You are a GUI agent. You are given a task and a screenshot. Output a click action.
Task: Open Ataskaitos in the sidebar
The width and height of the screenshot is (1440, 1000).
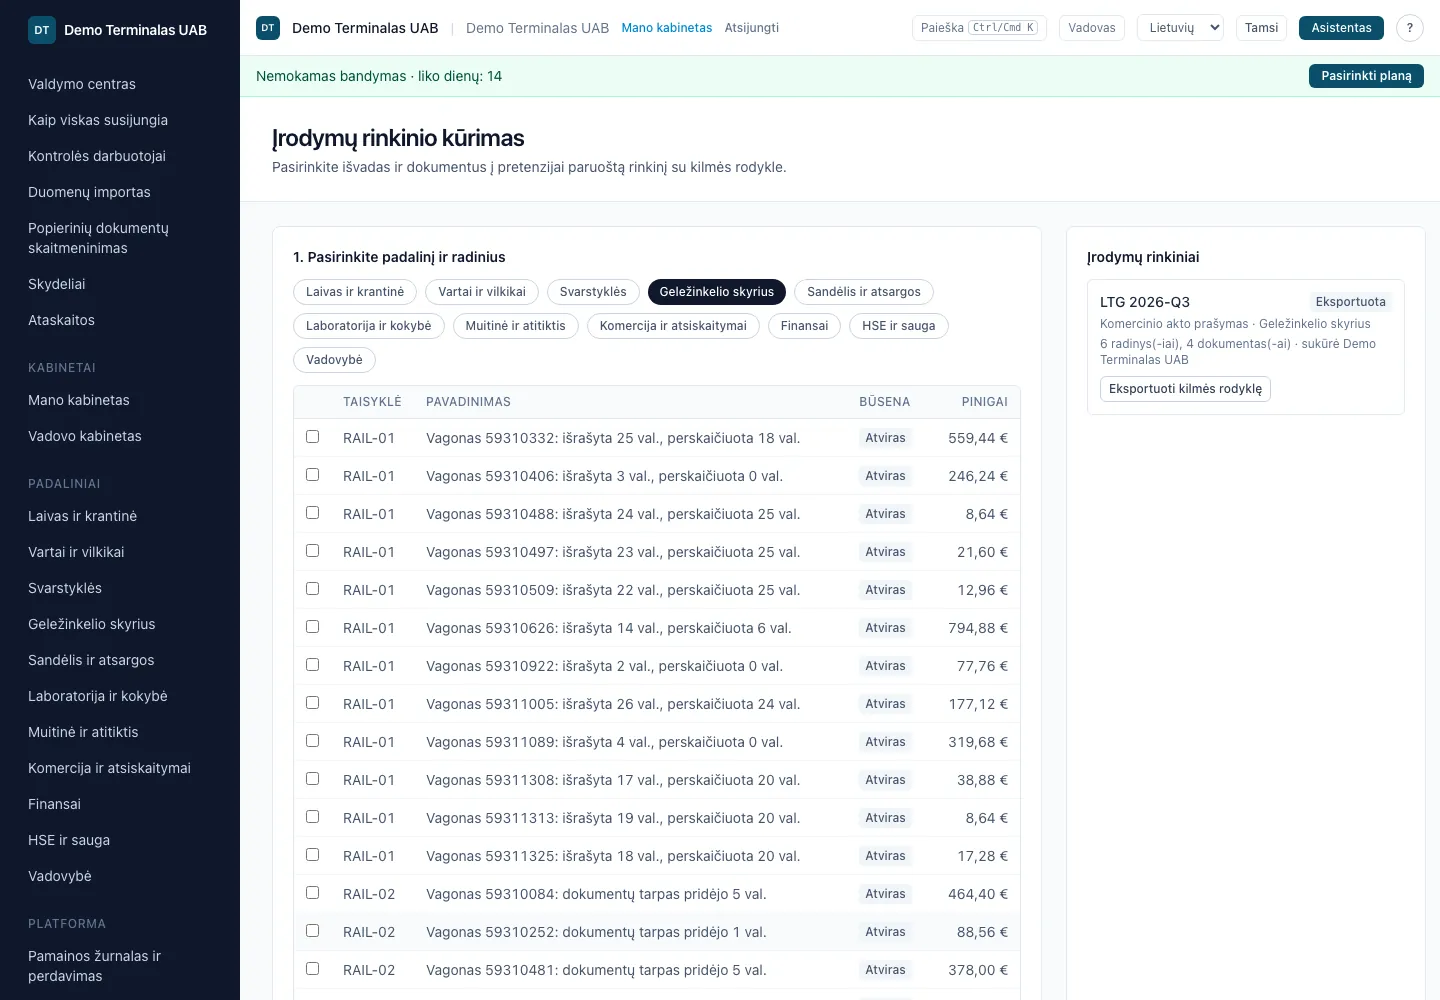click(61, 320)
